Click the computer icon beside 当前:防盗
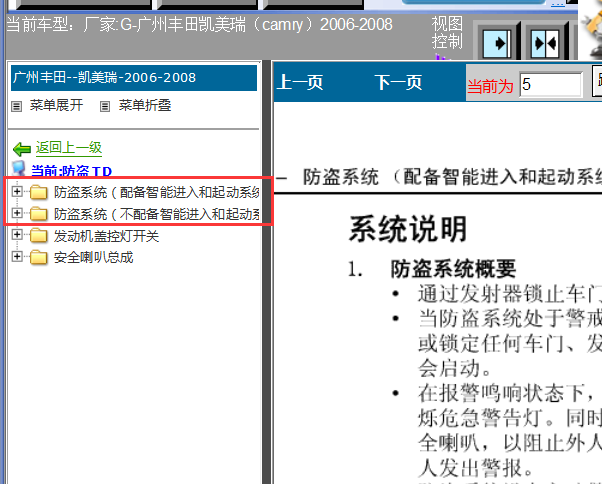Viewport: 602px width, 484px height. (x=19, y=168)
